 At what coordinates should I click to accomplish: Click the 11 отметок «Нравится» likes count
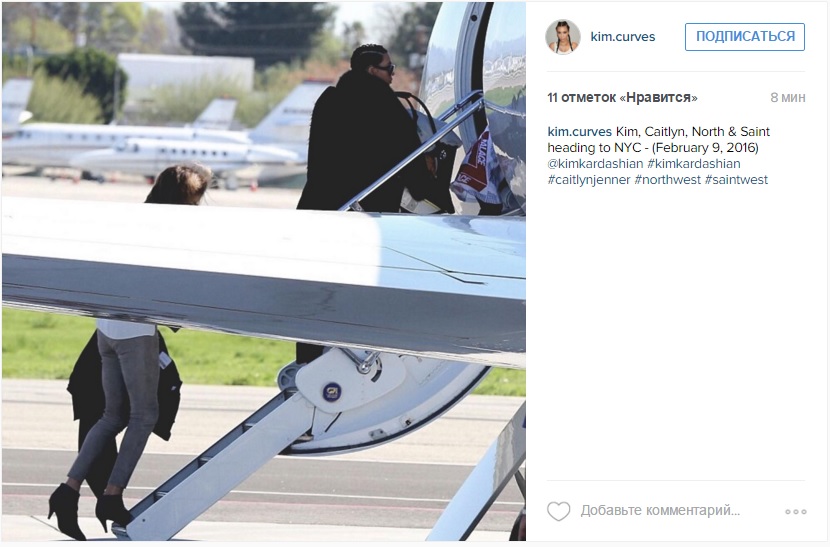(622, 97)
